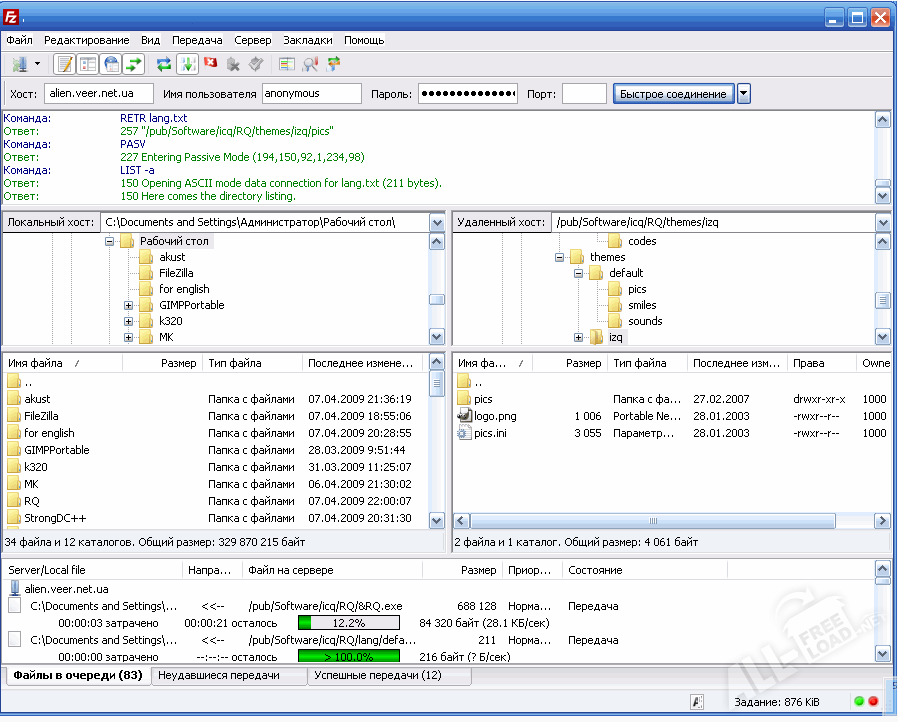Toggle the message log display
This screenshot has height=722, width=898.
tap(65, 64)
